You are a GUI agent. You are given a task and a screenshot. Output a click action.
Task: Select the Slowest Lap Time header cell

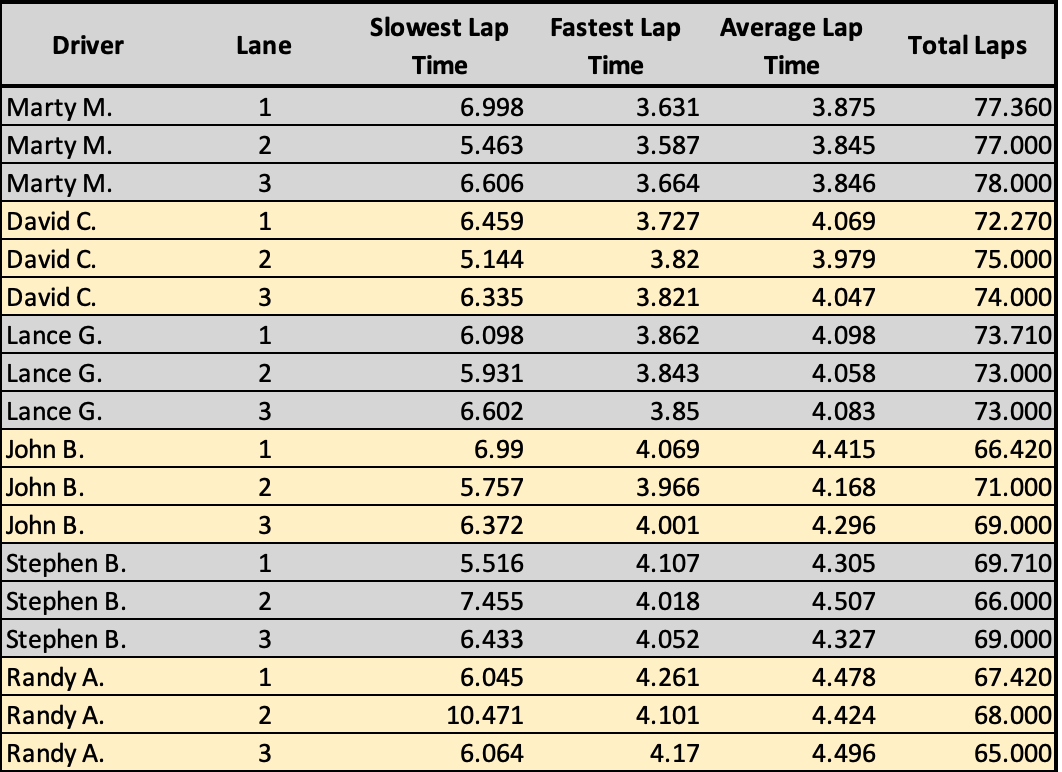439,46
